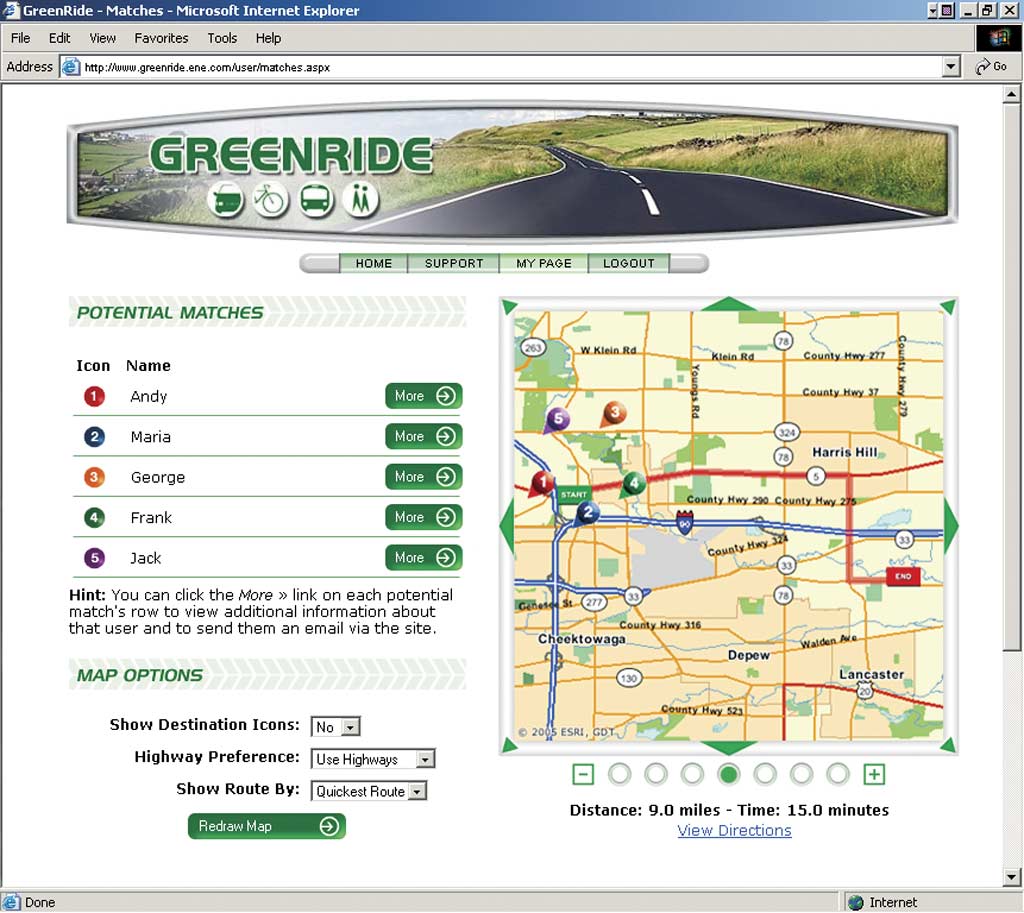Select first zoom level radio circle

coord(619,775)
